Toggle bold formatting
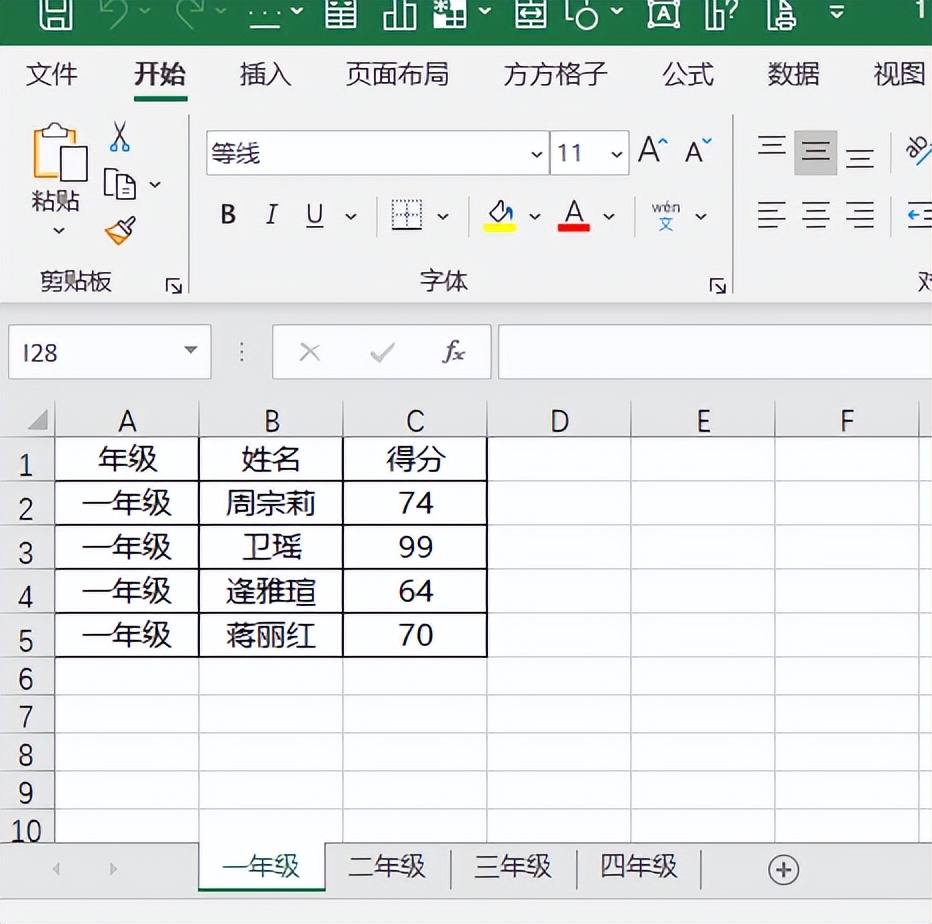 click(227, 215)
